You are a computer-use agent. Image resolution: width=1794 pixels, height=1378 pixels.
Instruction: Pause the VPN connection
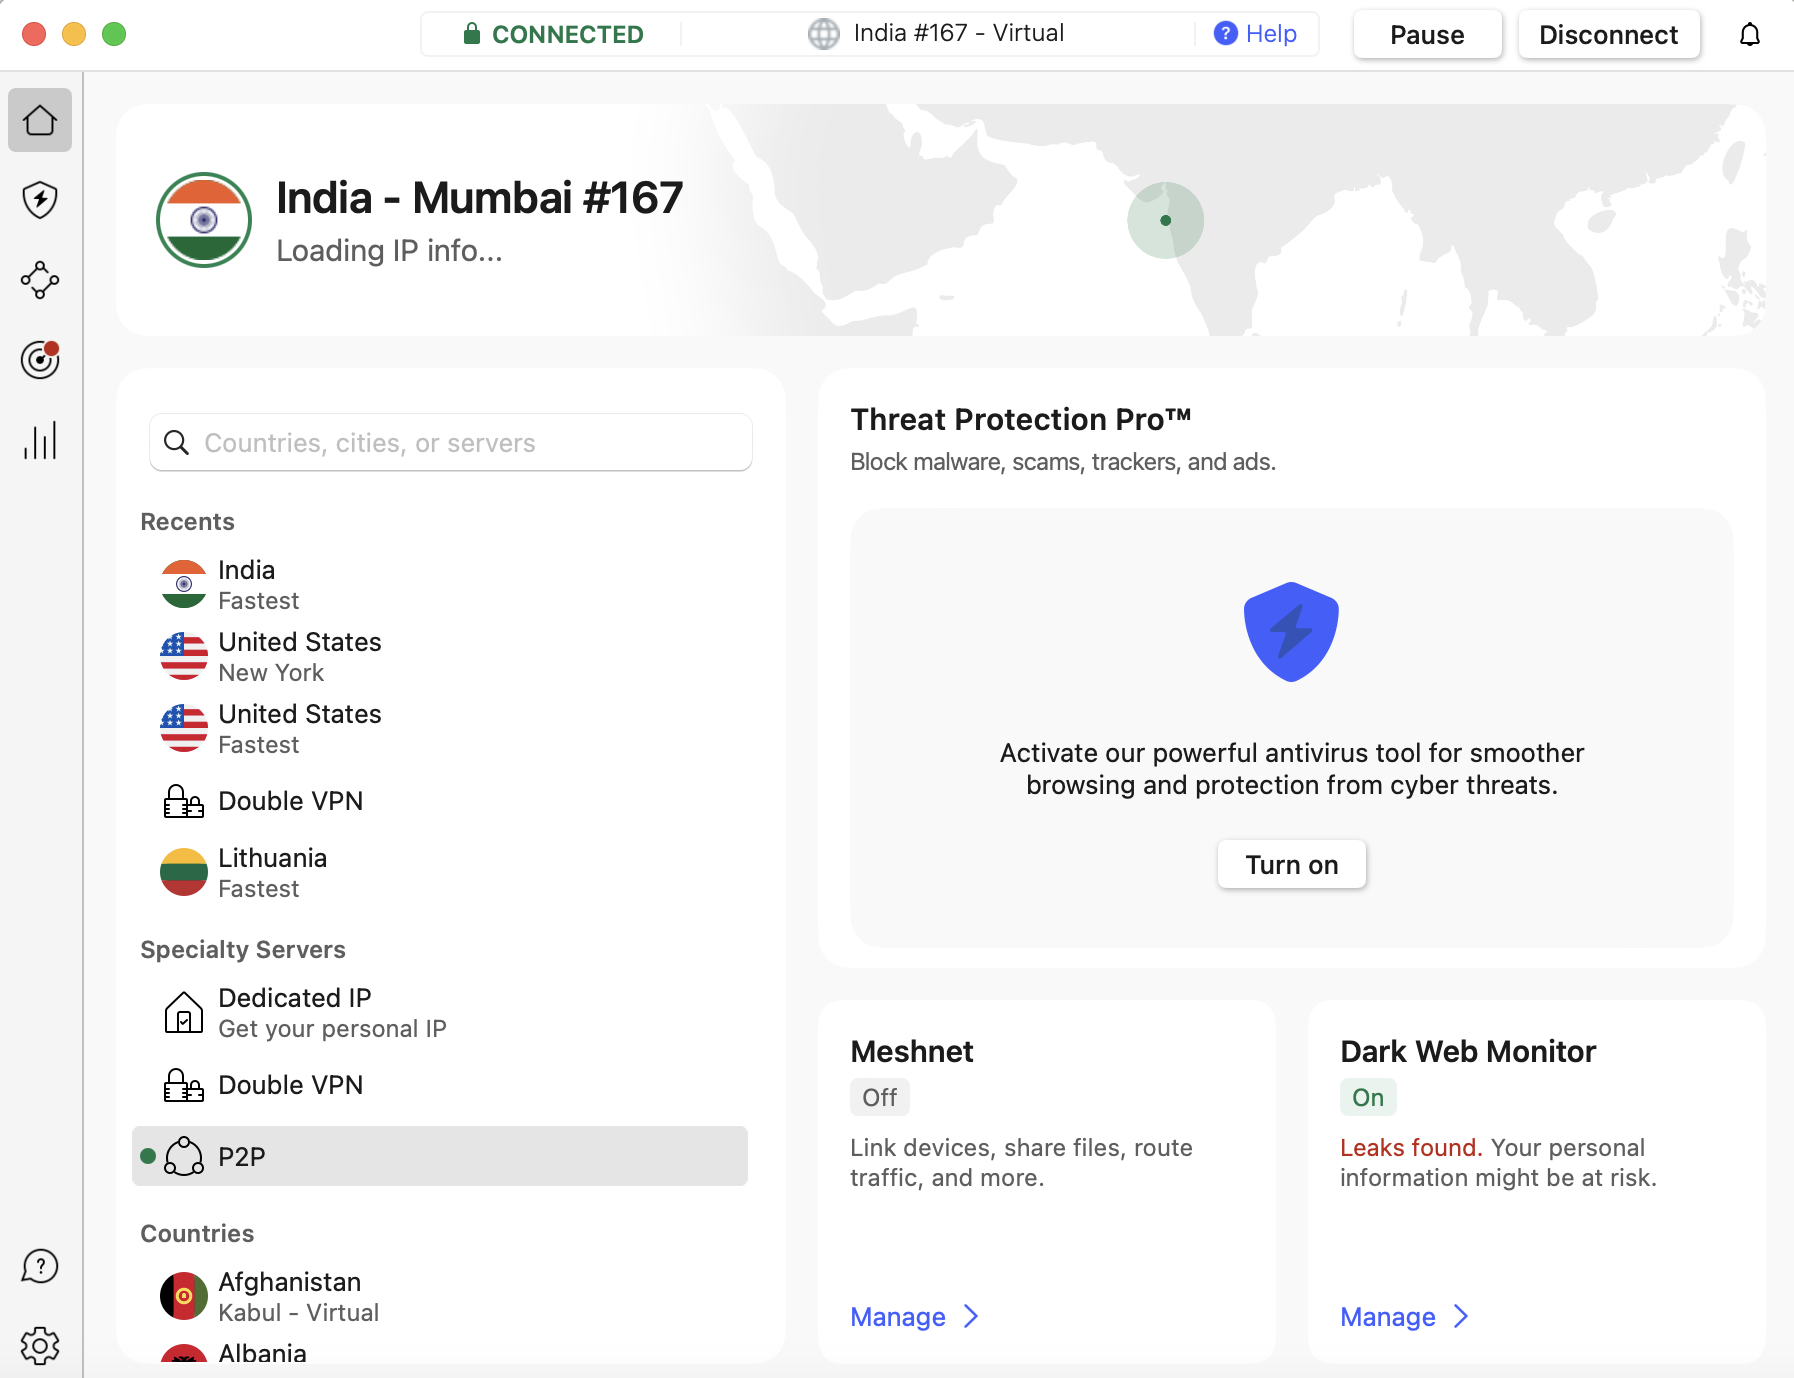[1427, 35]
